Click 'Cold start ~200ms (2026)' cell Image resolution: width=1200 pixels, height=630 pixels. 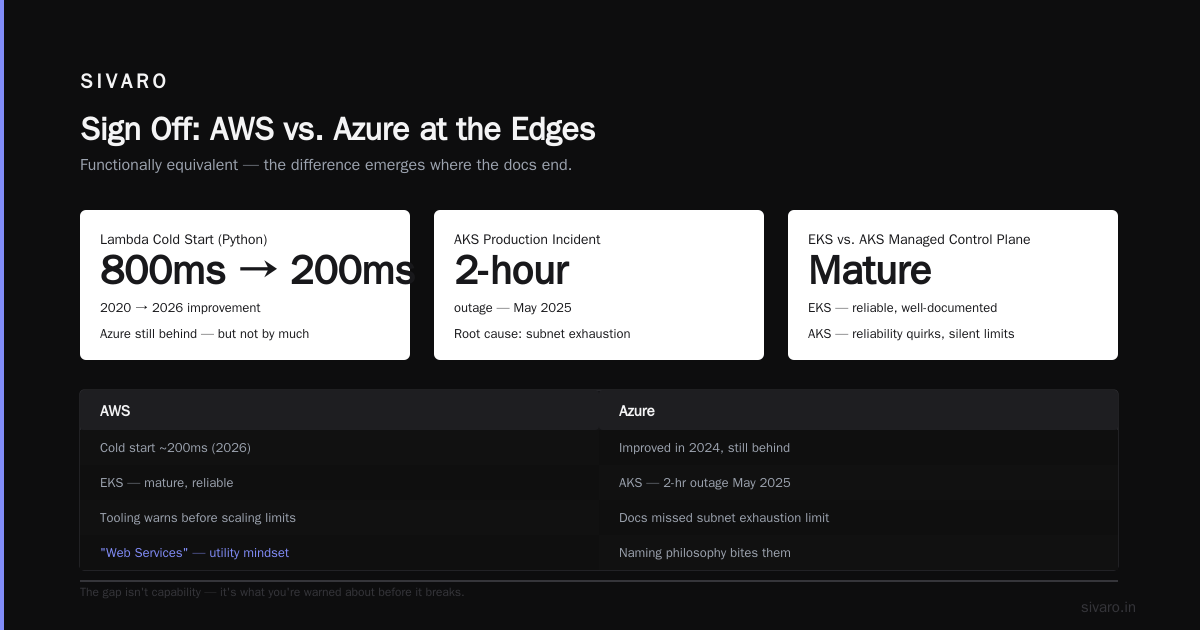[x=339, y=448]
